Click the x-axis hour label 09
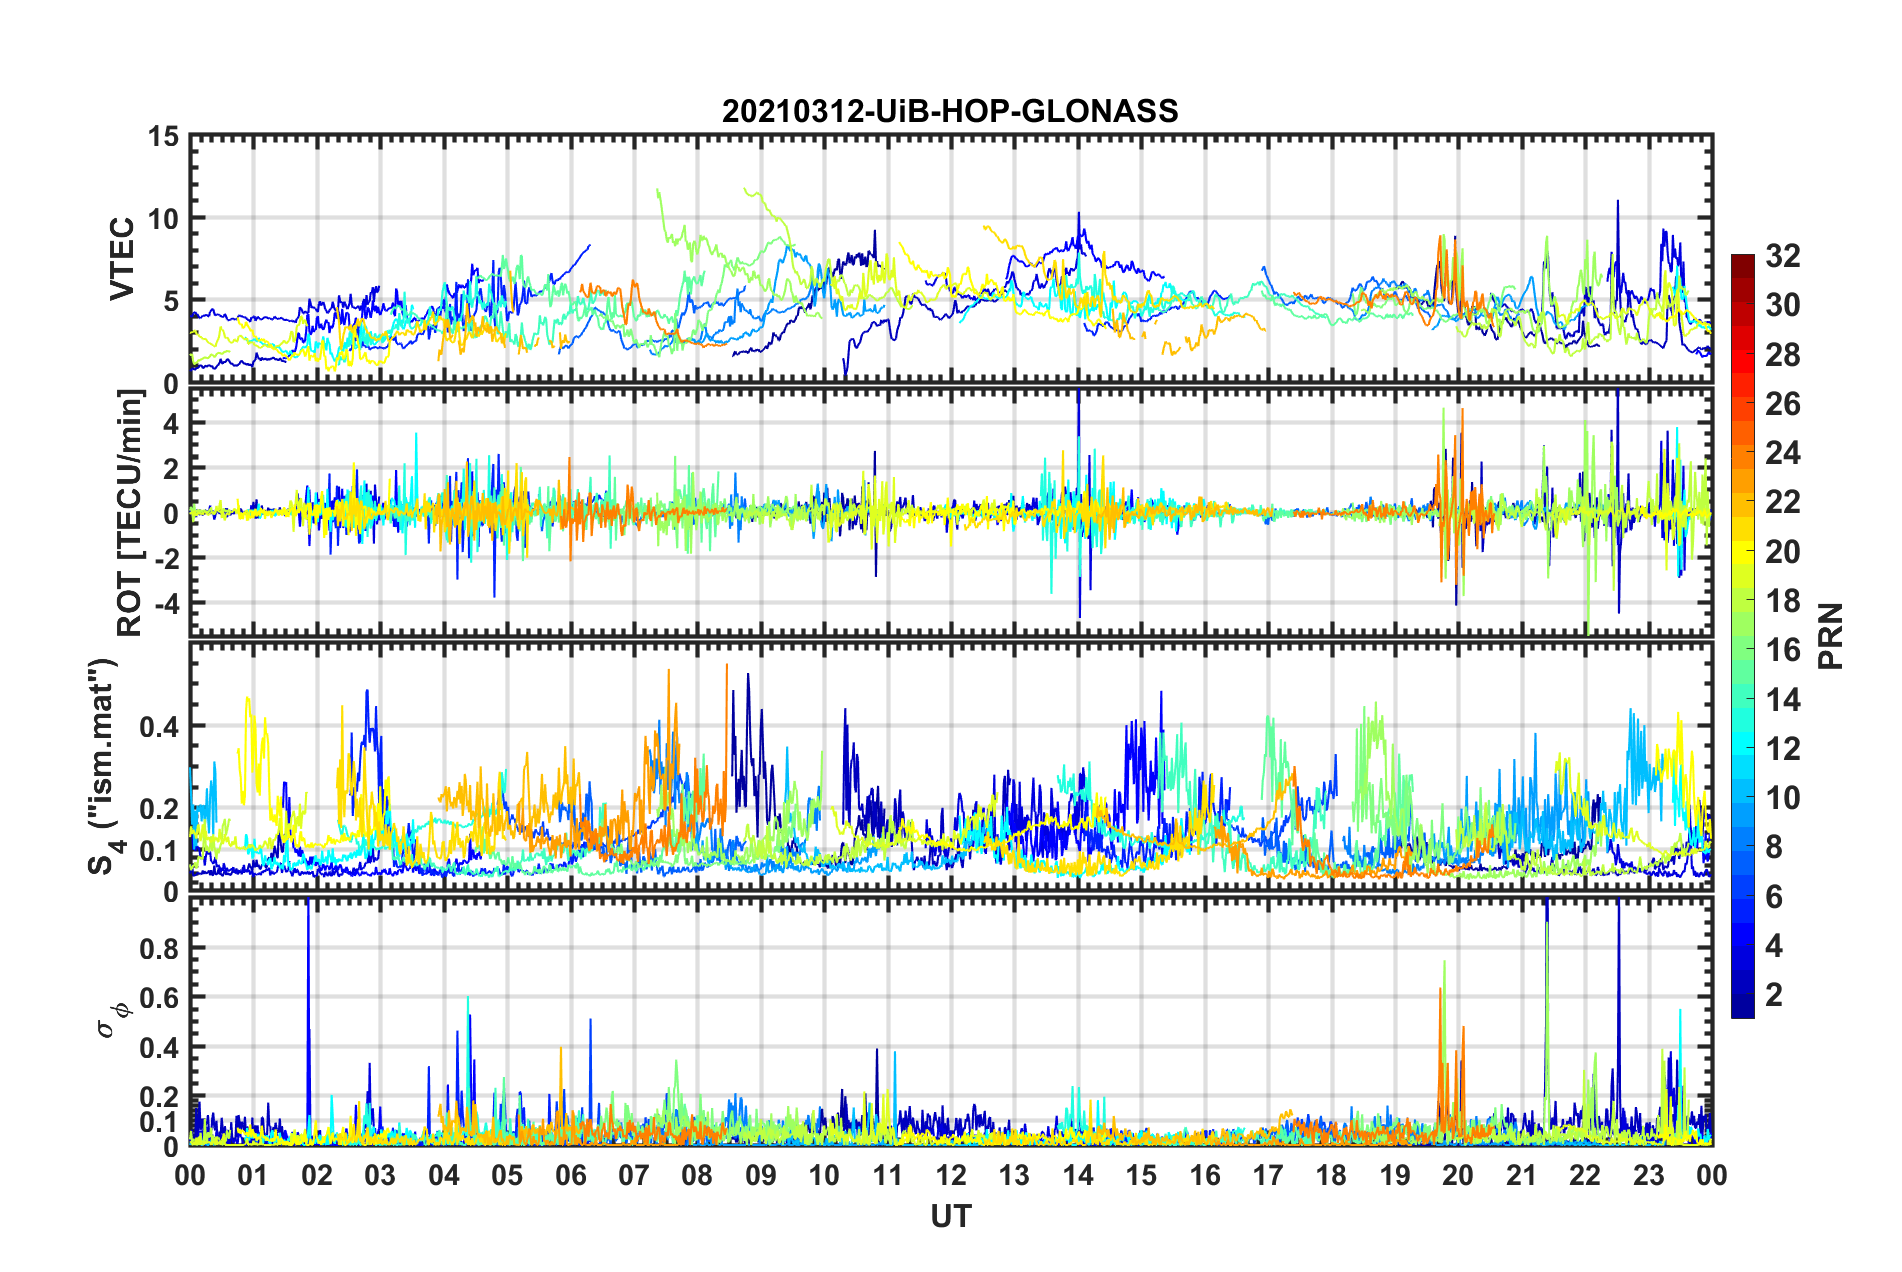 (x=761, y=1175)
